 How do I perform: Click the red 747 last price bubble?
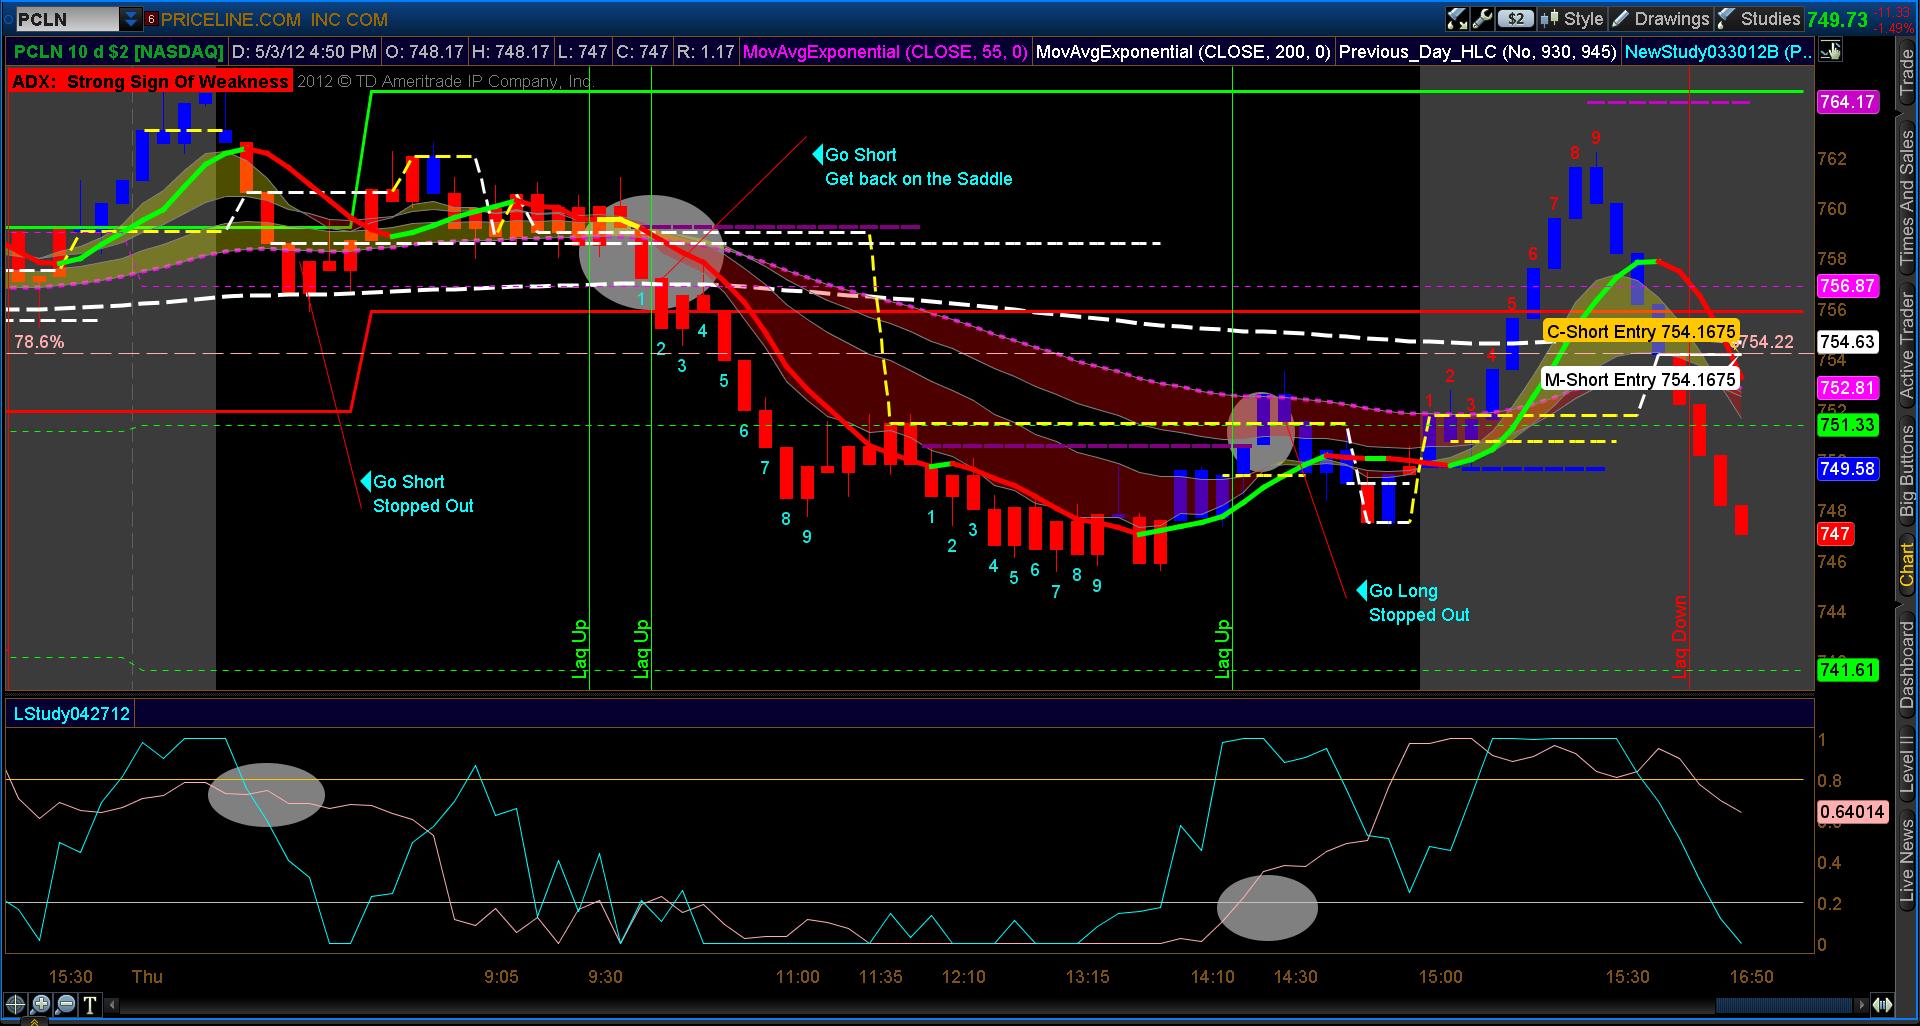(1835, 534)
